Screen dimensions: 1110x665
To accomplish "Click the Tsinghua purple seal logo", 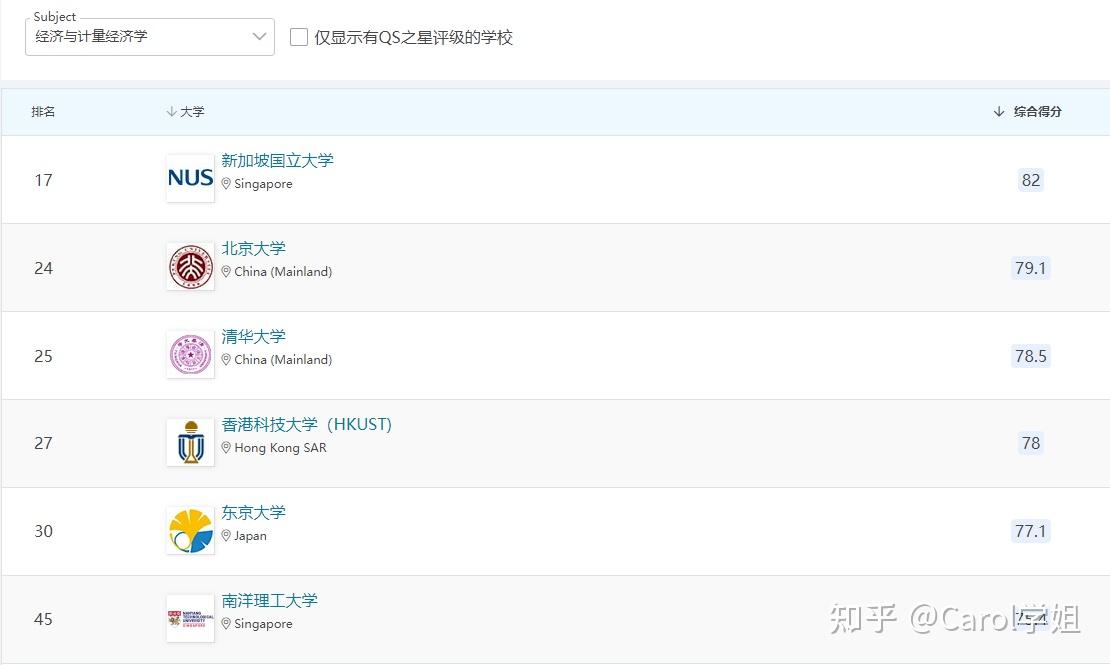I will point(190,354).
